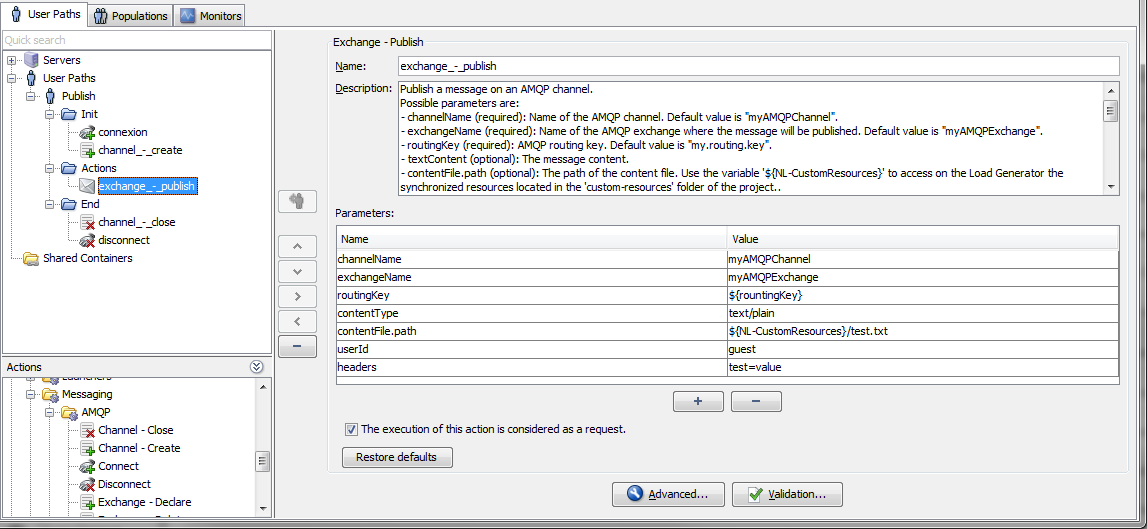
Task: Click the Exchange - Declare action icon
Action: pos(87,502)
